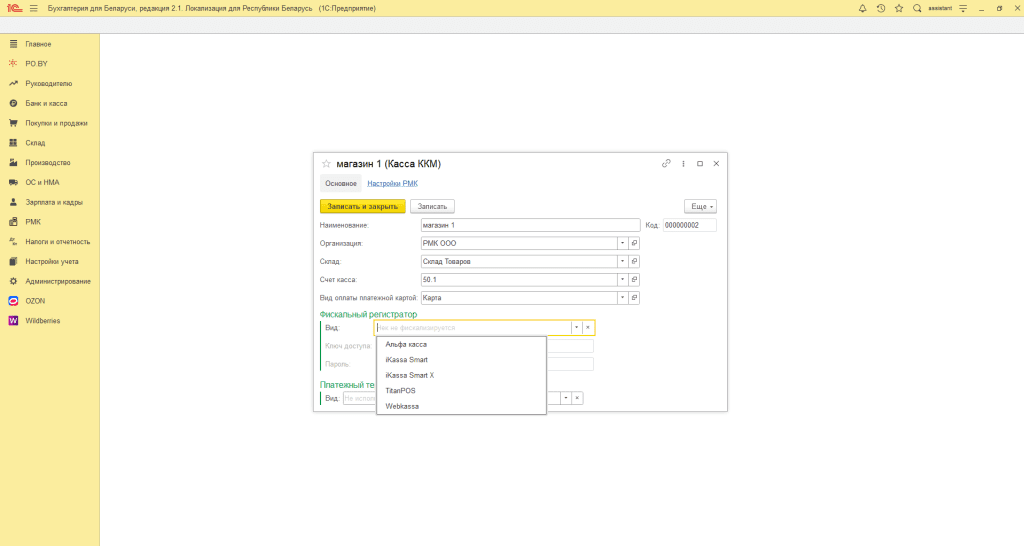Screen dimensions: 1024x546
Task: Add магазин 1 form to favorites
Action: 326,164
